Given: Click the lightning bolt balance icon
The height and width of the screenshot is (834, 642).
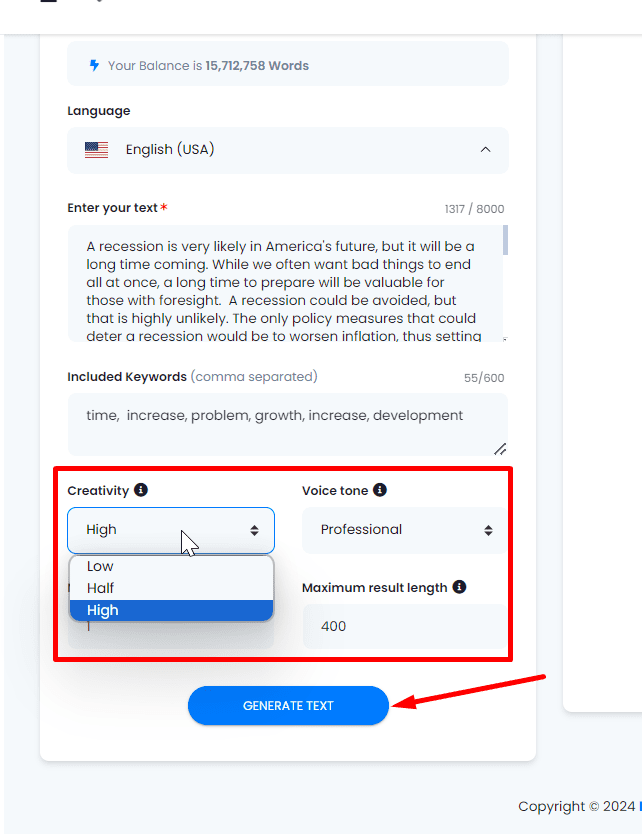Looking at the screenshot, I should tap(95, 65).
